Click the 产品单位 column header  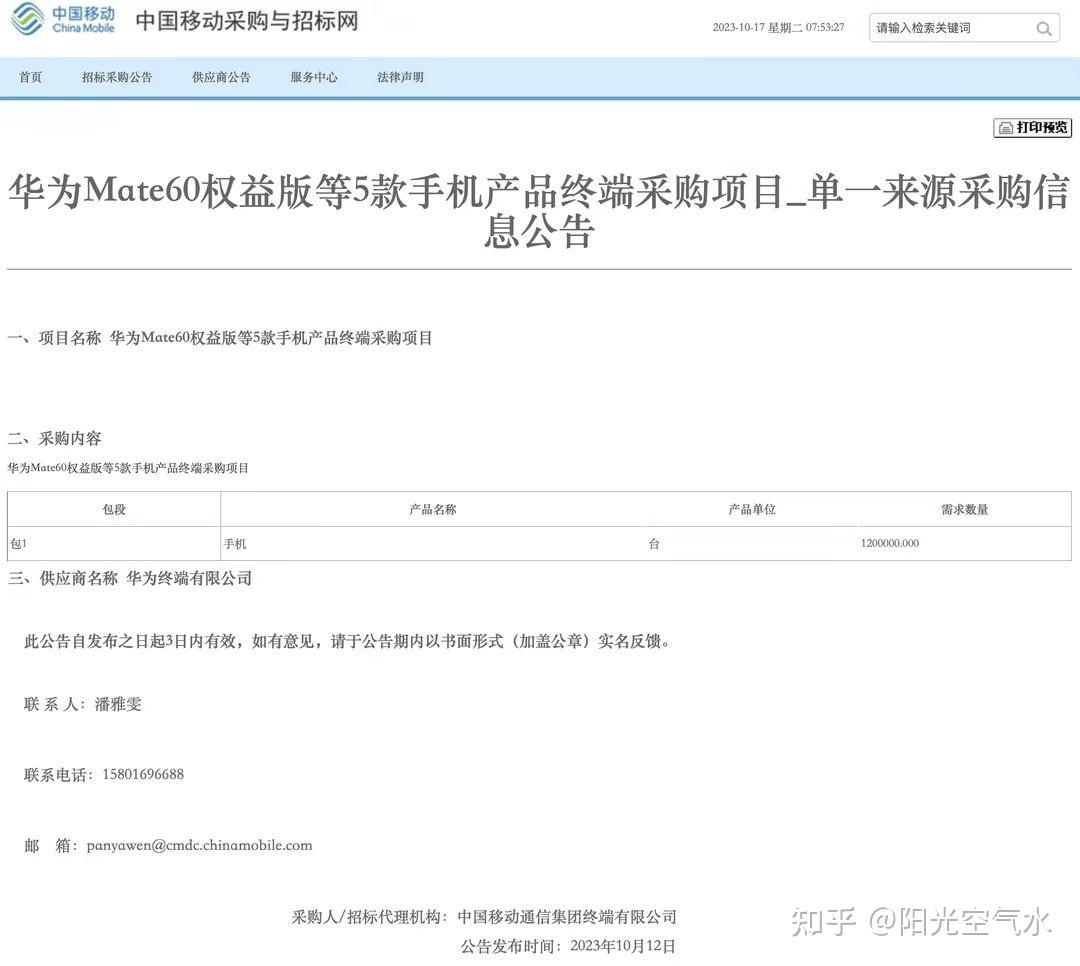point(751,509)
